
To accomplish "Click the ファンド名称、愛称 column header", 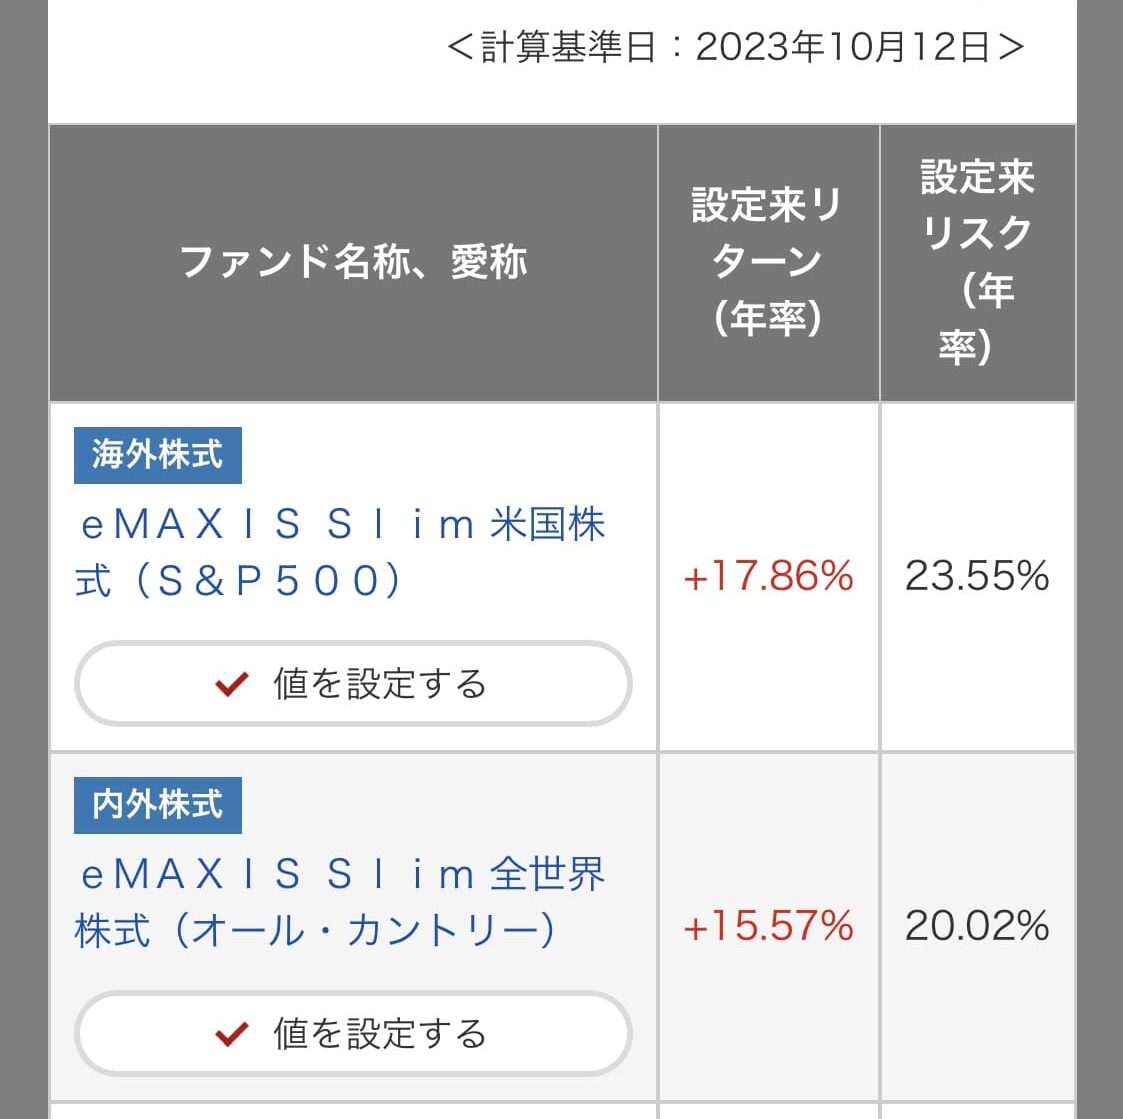I will coord(353,262).
